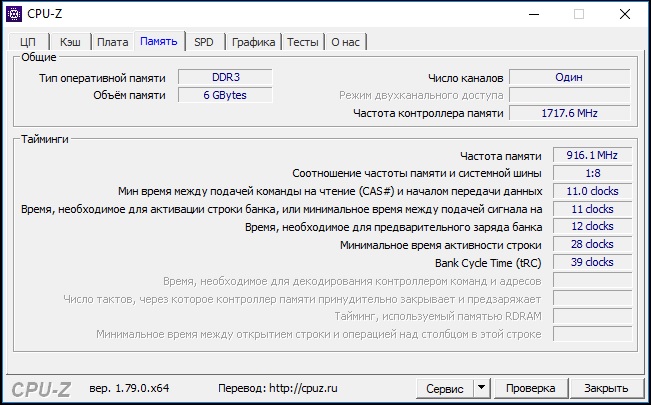
Task: Click the 12 clocks precharge value
Action: (x=592, y=226)
